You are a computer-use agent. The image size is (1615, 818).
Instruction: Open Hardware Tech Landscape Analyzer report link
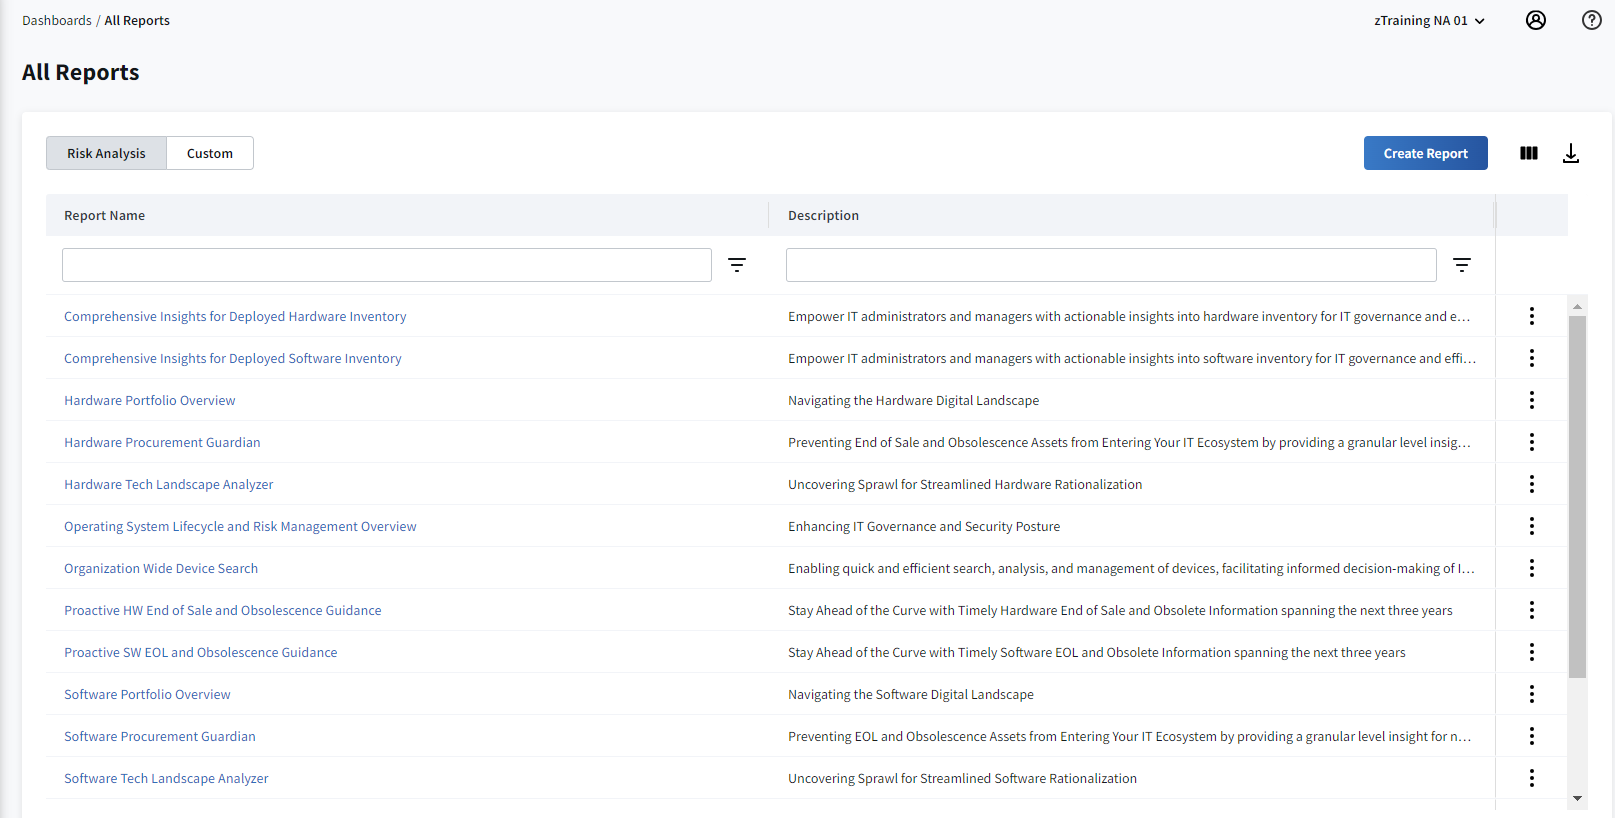point(169,484)
